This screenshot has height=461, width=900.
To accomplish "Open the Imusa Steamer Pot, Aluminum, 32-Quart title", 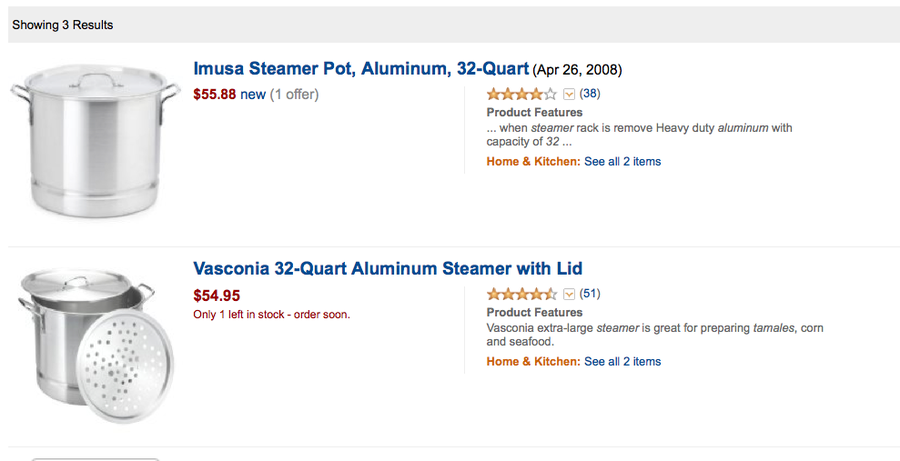I will pyautogui.click(x=360, y=69).
